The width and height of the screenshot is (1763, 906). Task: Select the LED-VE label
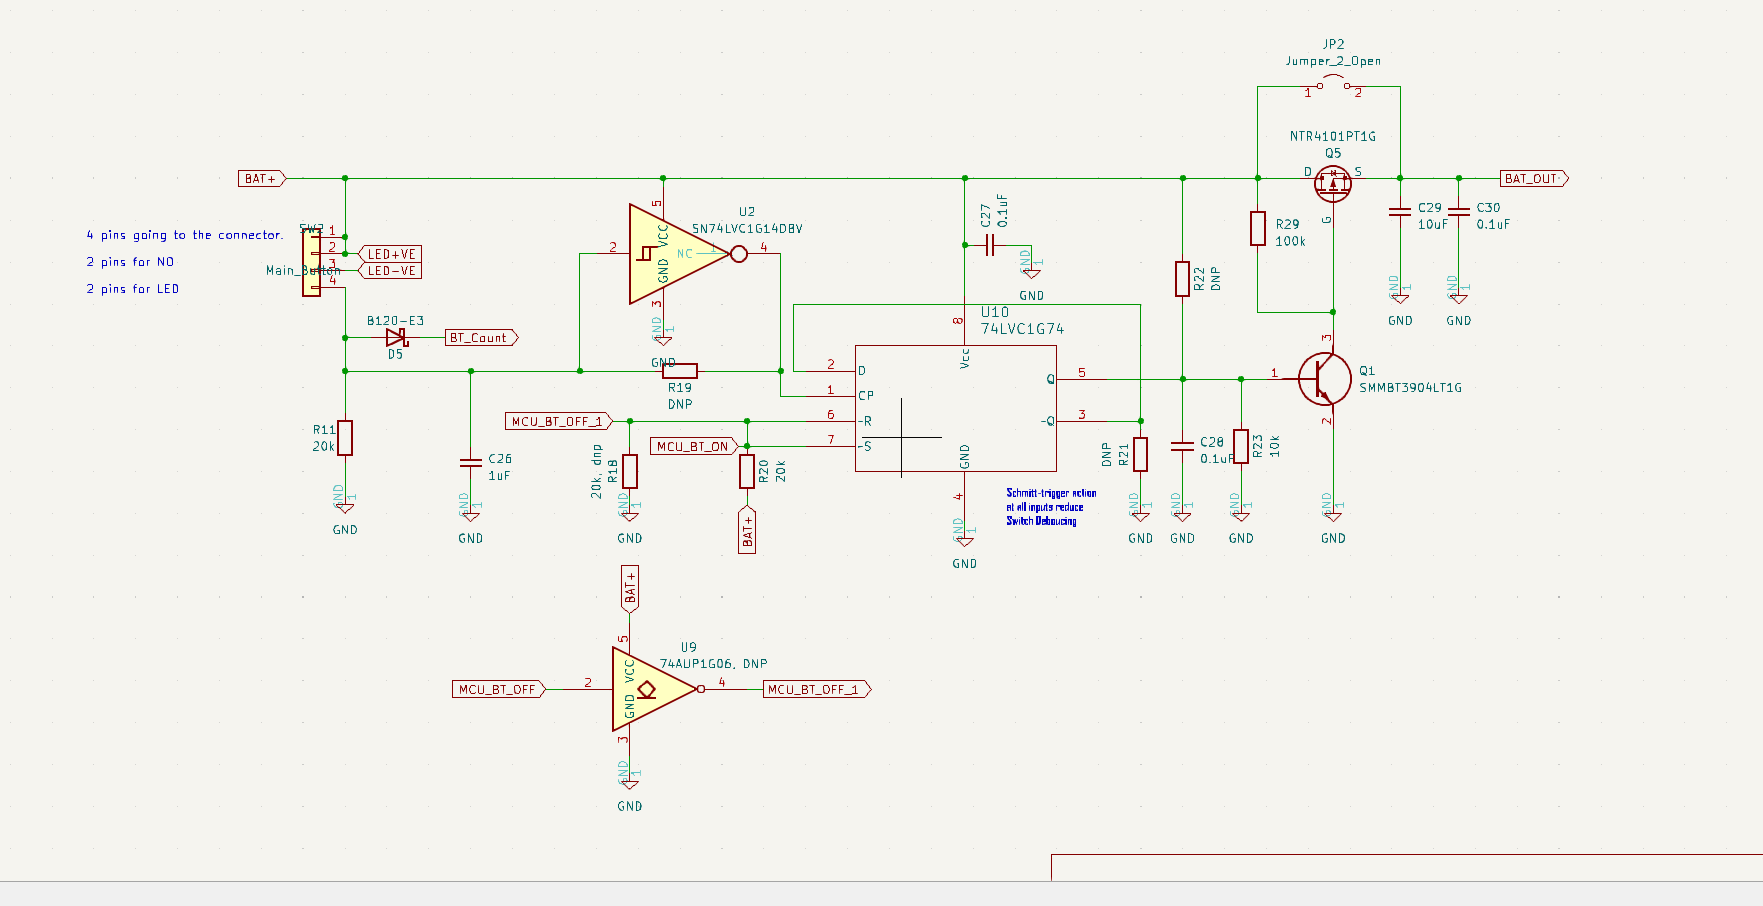(x=389, y=271)
